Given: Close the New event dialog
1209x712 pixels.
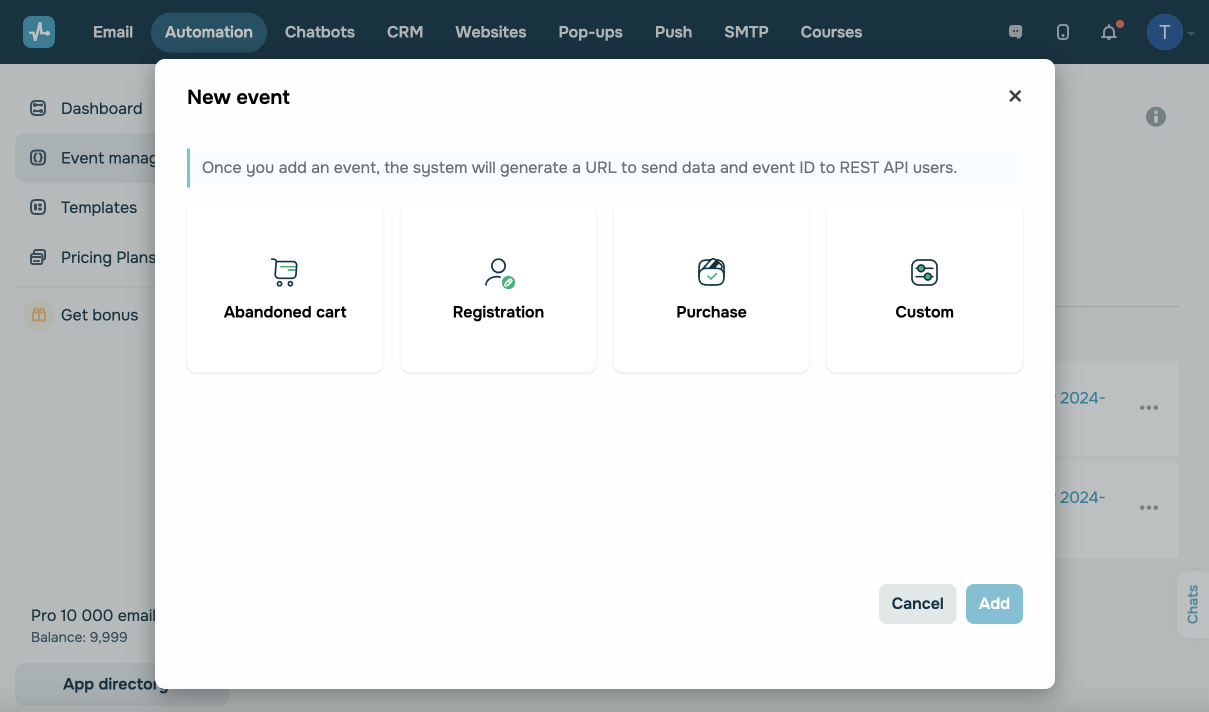Looking at the screenshot, I should [x=1015, y=96].
